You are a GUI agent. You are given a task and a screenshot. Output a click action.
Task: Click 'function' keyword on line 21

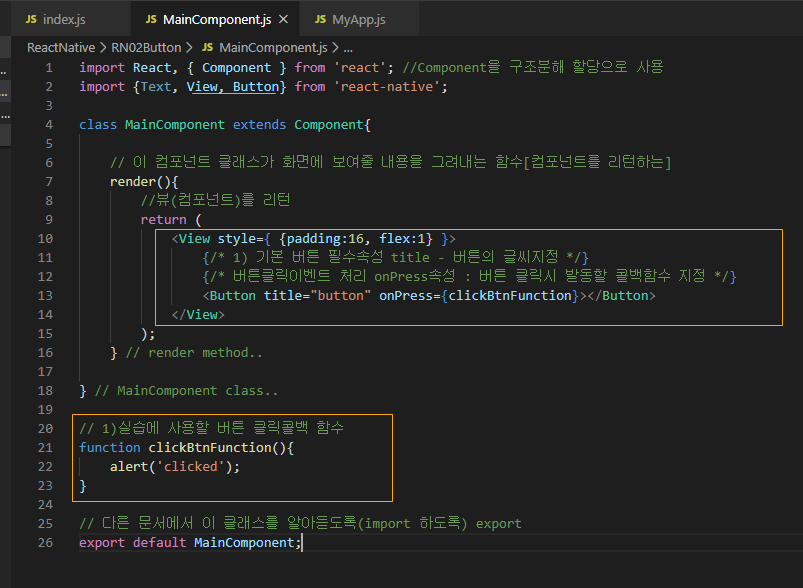110,448
